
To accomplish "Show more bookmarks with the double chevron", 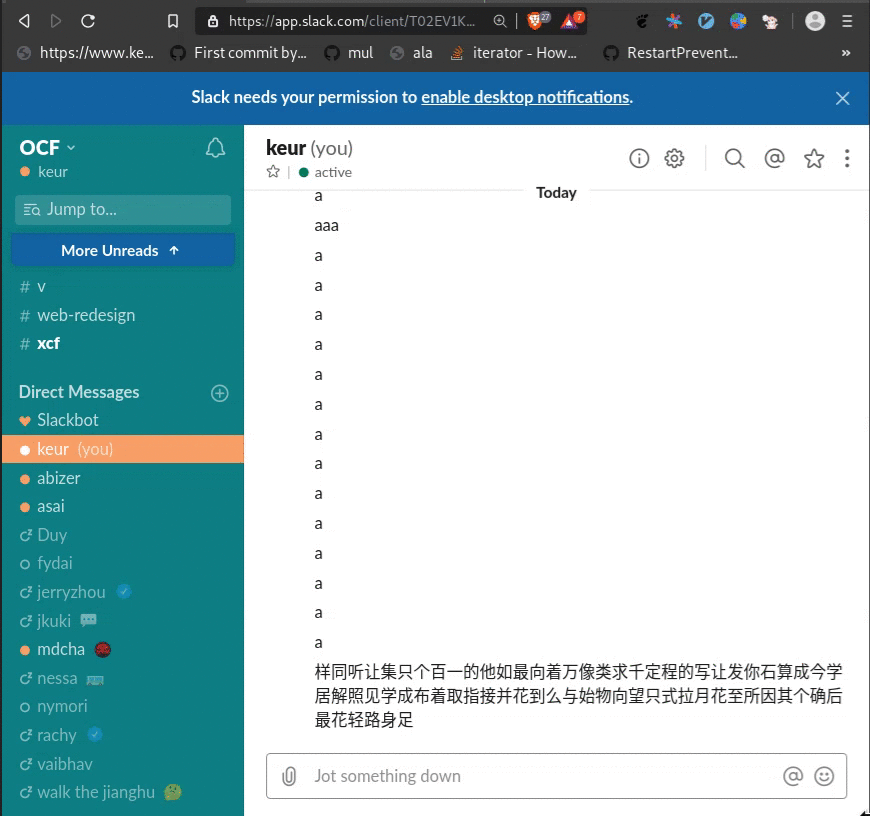I will 846,53.
